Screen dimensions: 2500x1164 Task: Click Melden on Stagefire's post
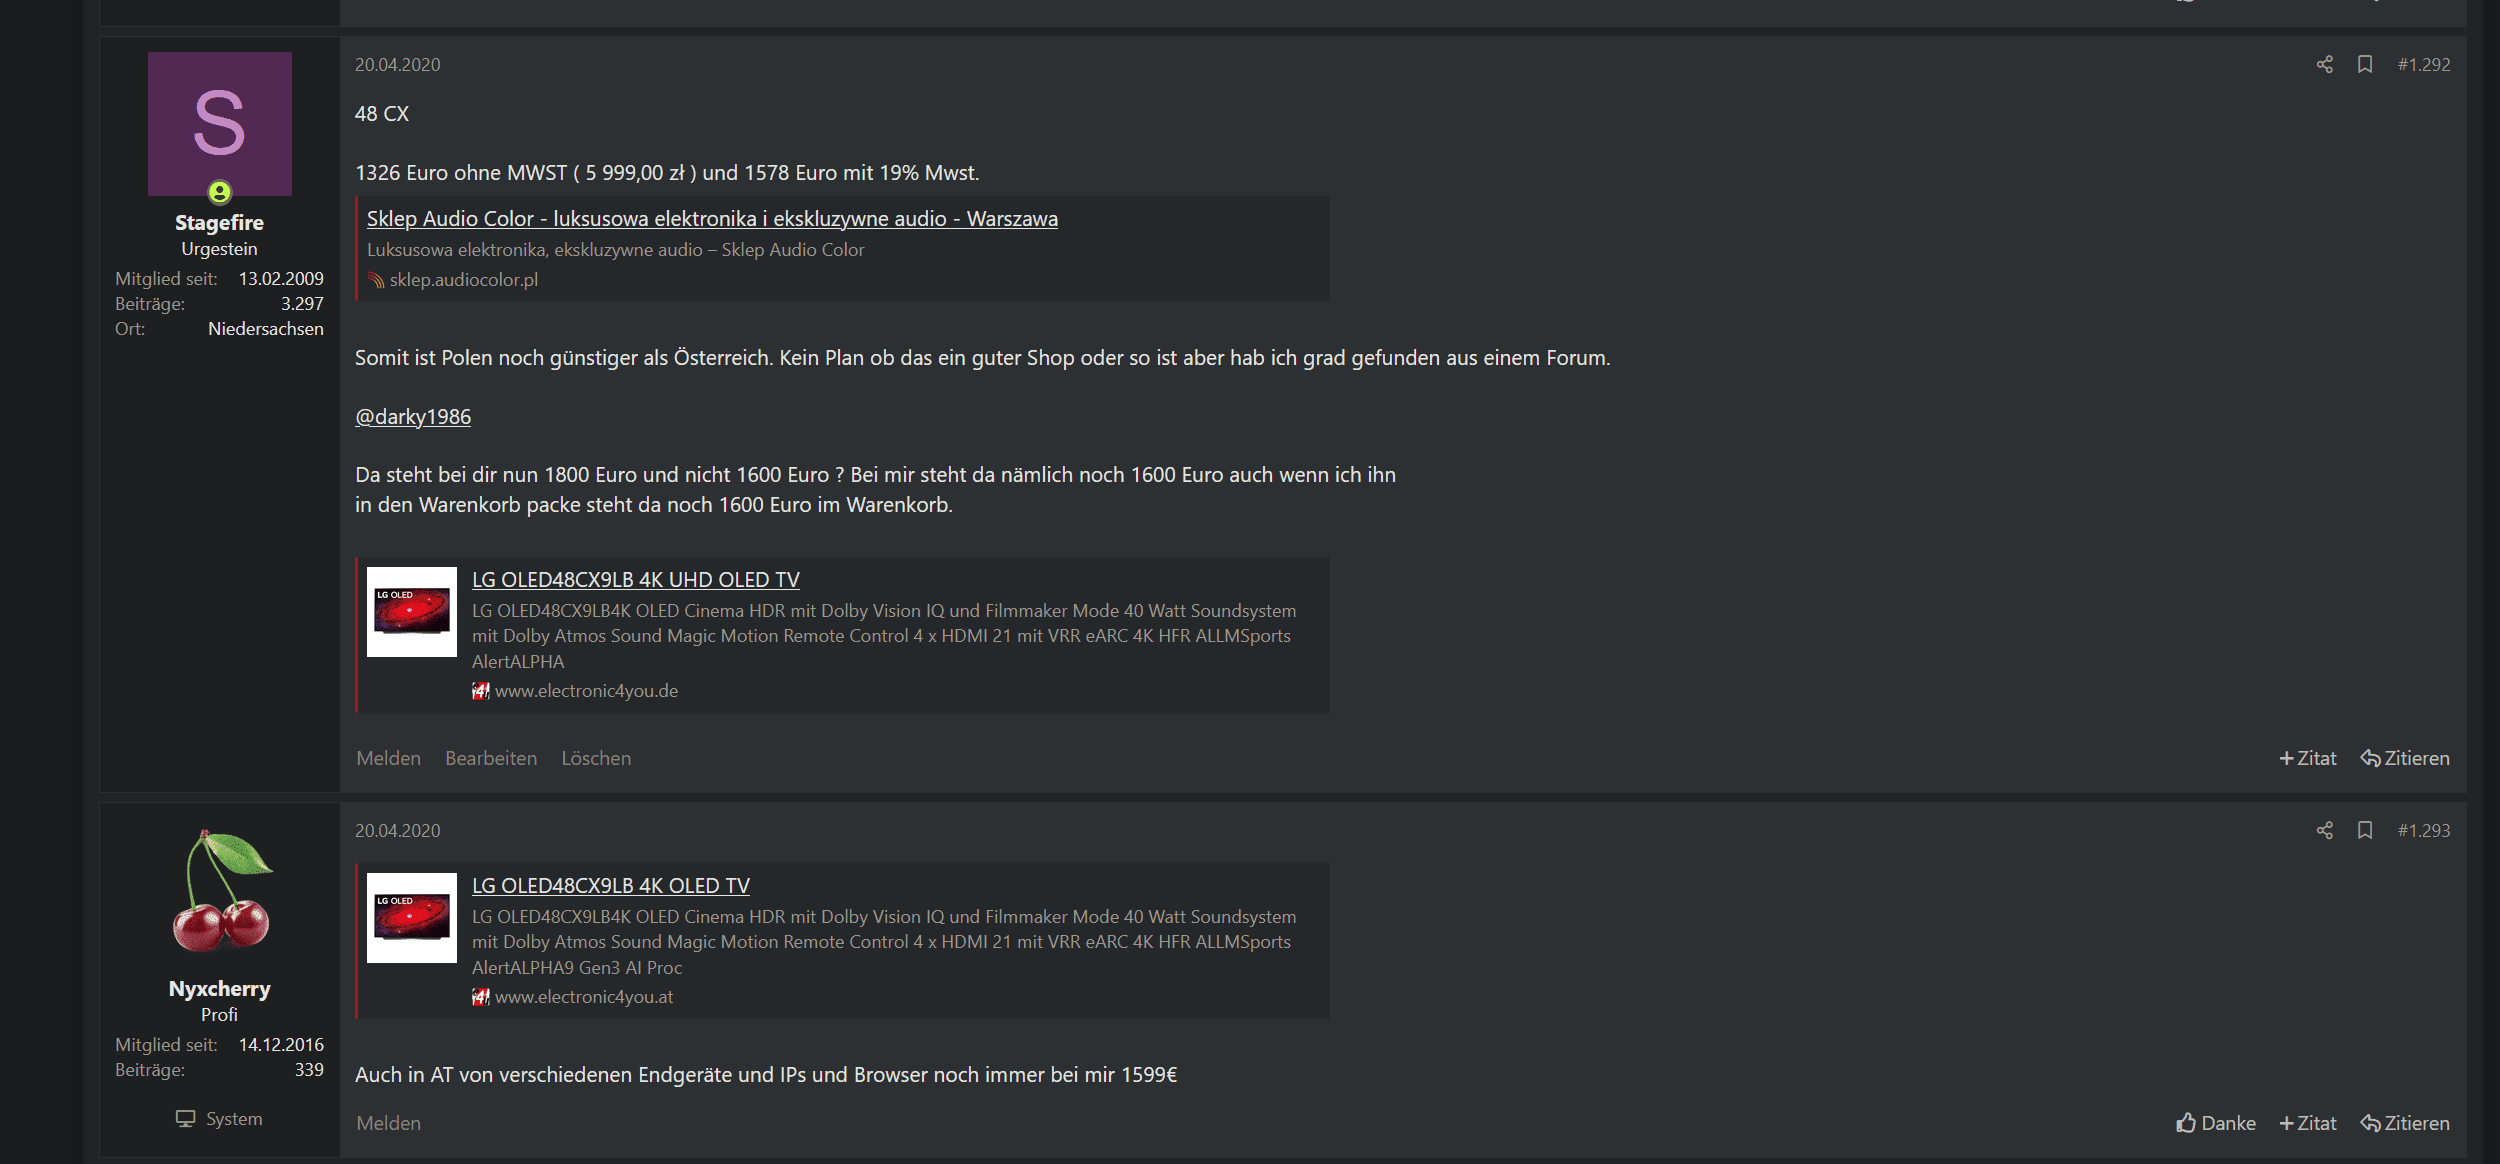(388, 758)
